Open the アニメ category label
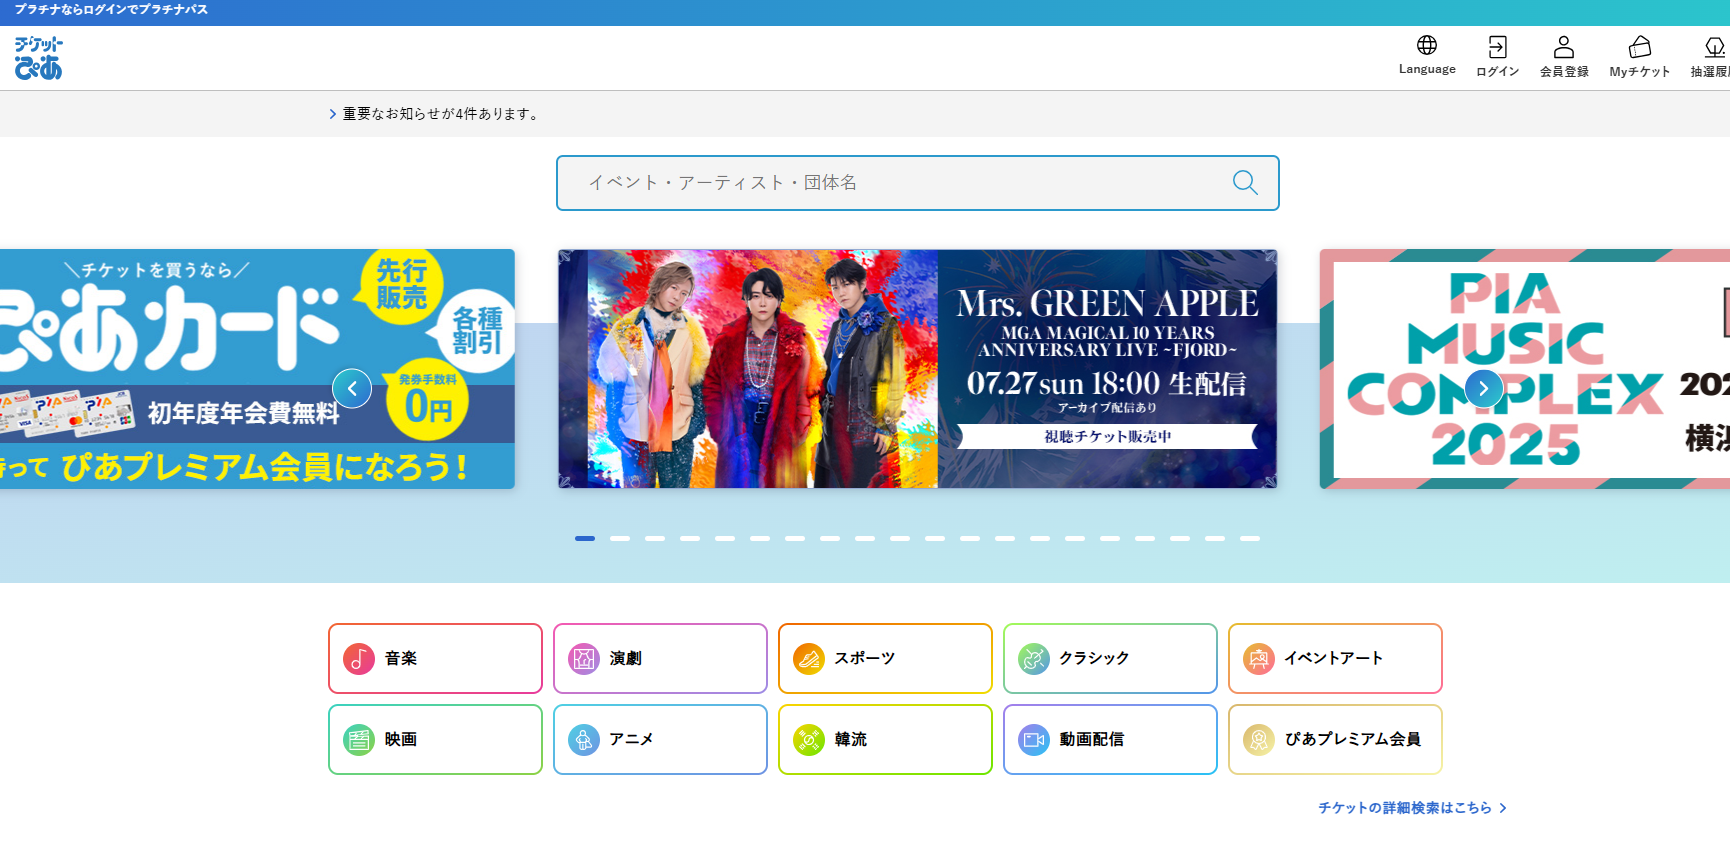 tap(632, 739)
